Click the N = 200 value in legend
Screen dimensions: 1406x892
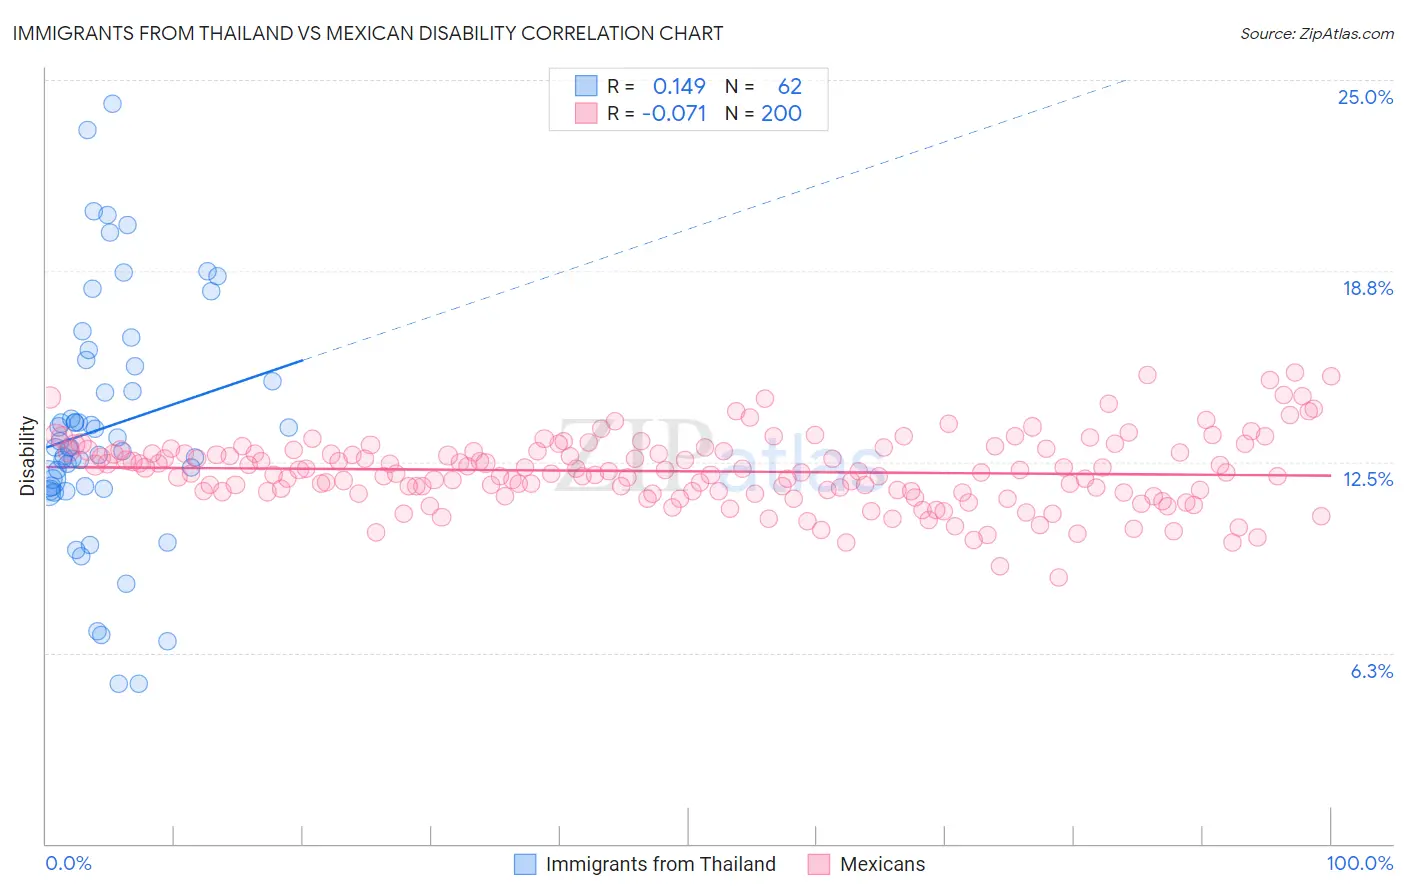[x=763, y=113]
